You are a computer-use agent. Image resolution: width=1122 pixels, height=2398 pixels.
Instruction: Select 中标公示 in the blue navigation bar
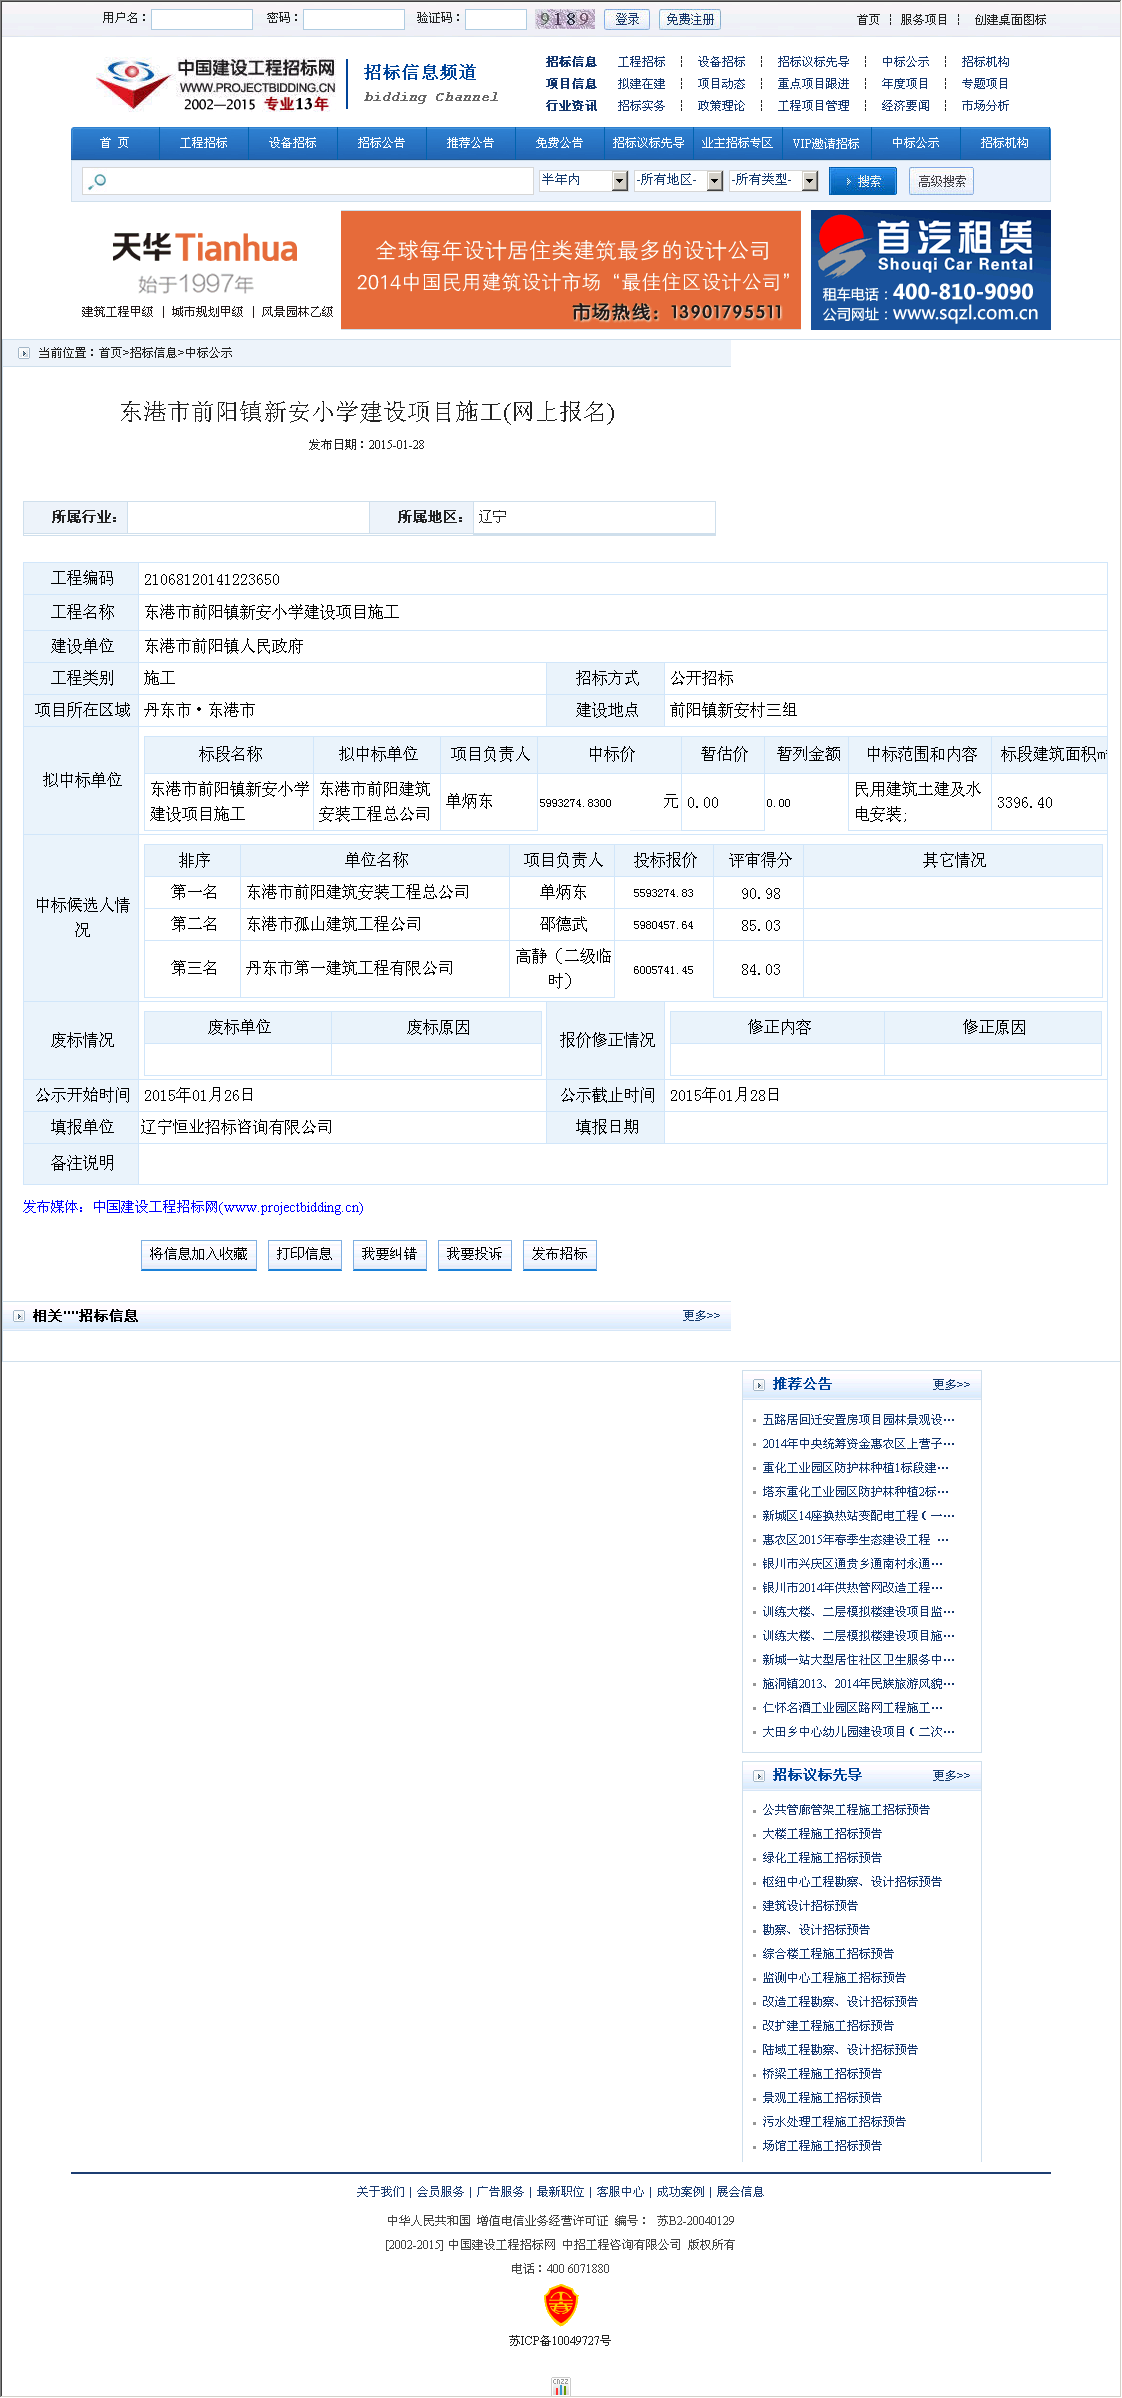pos(916,143)
